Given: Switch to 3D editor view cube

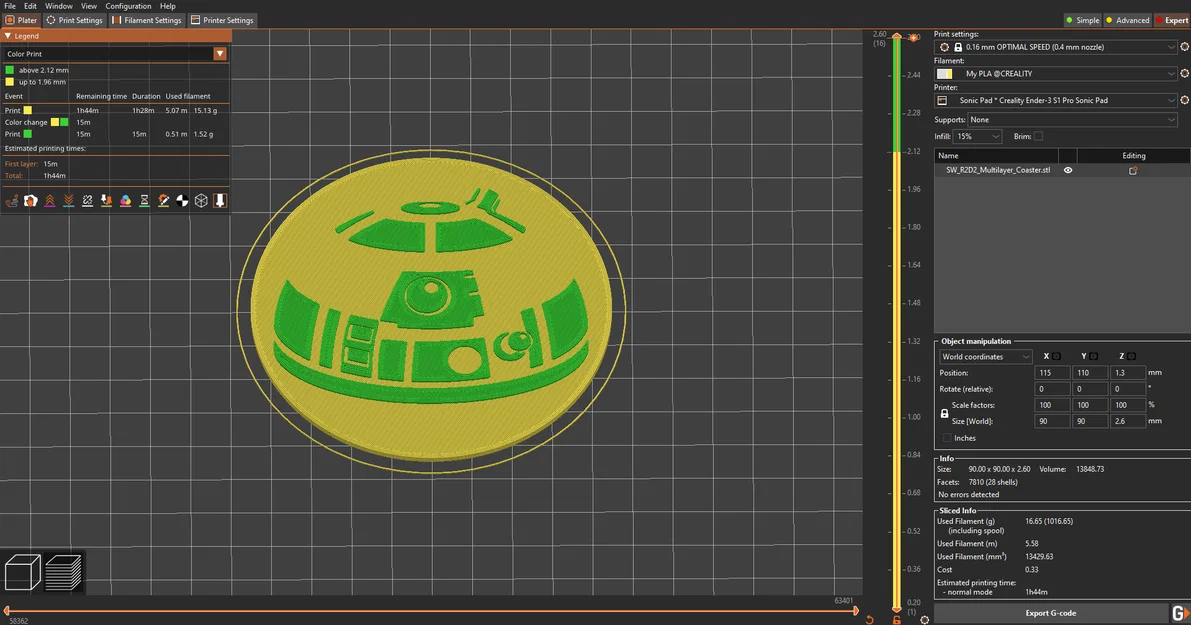Looking at the screenshot, I should (23, 572).
